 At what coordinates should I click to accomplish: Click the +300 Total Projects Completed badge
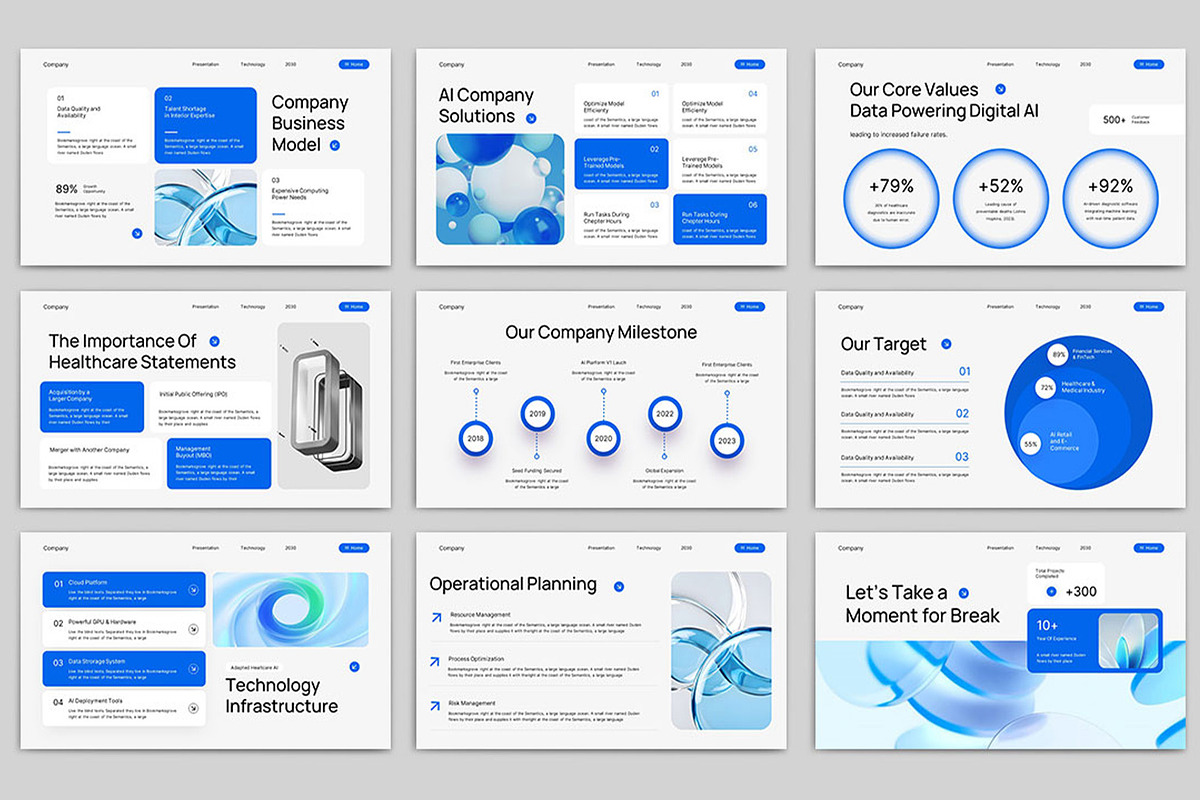point(1066,585)
